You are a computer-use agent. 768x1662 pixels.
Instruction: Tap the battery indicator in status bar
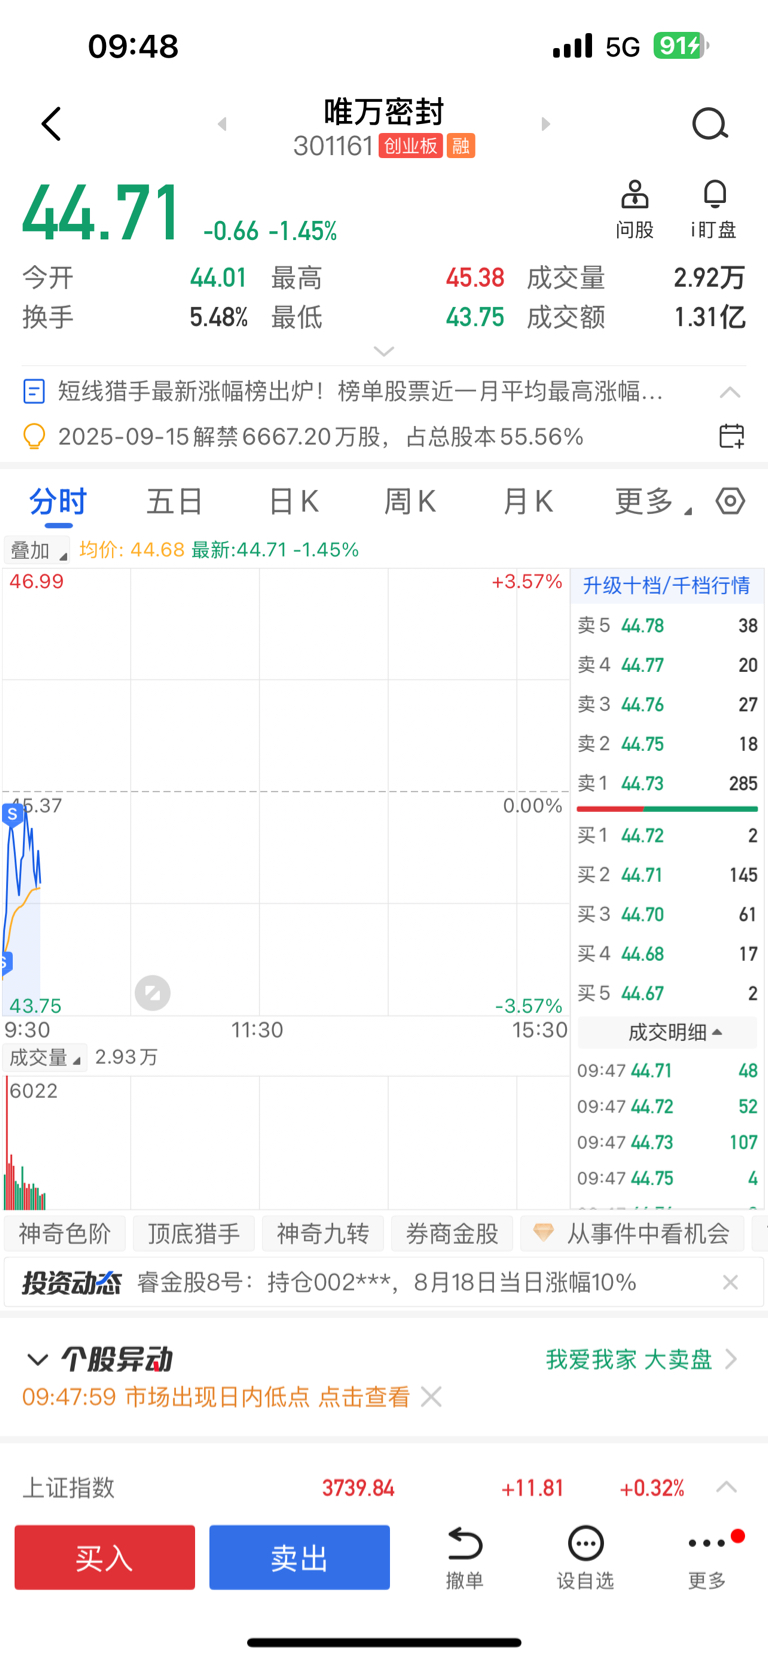click(681, 46)
